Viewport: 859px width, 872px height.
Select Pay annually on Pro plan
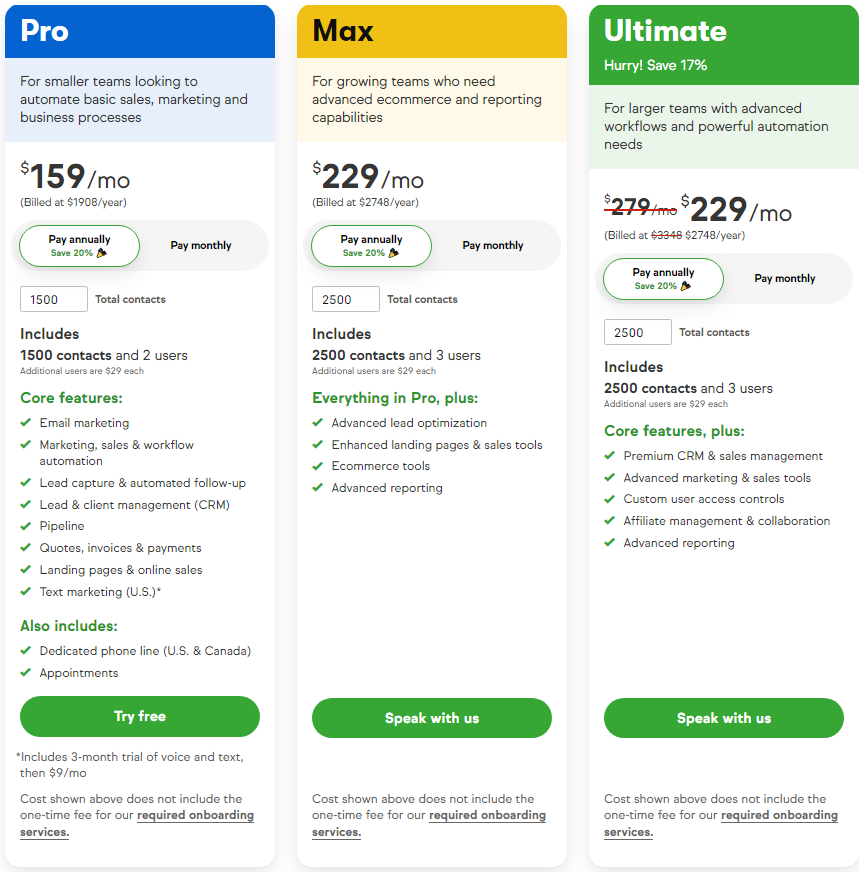[x=80, y=246]
